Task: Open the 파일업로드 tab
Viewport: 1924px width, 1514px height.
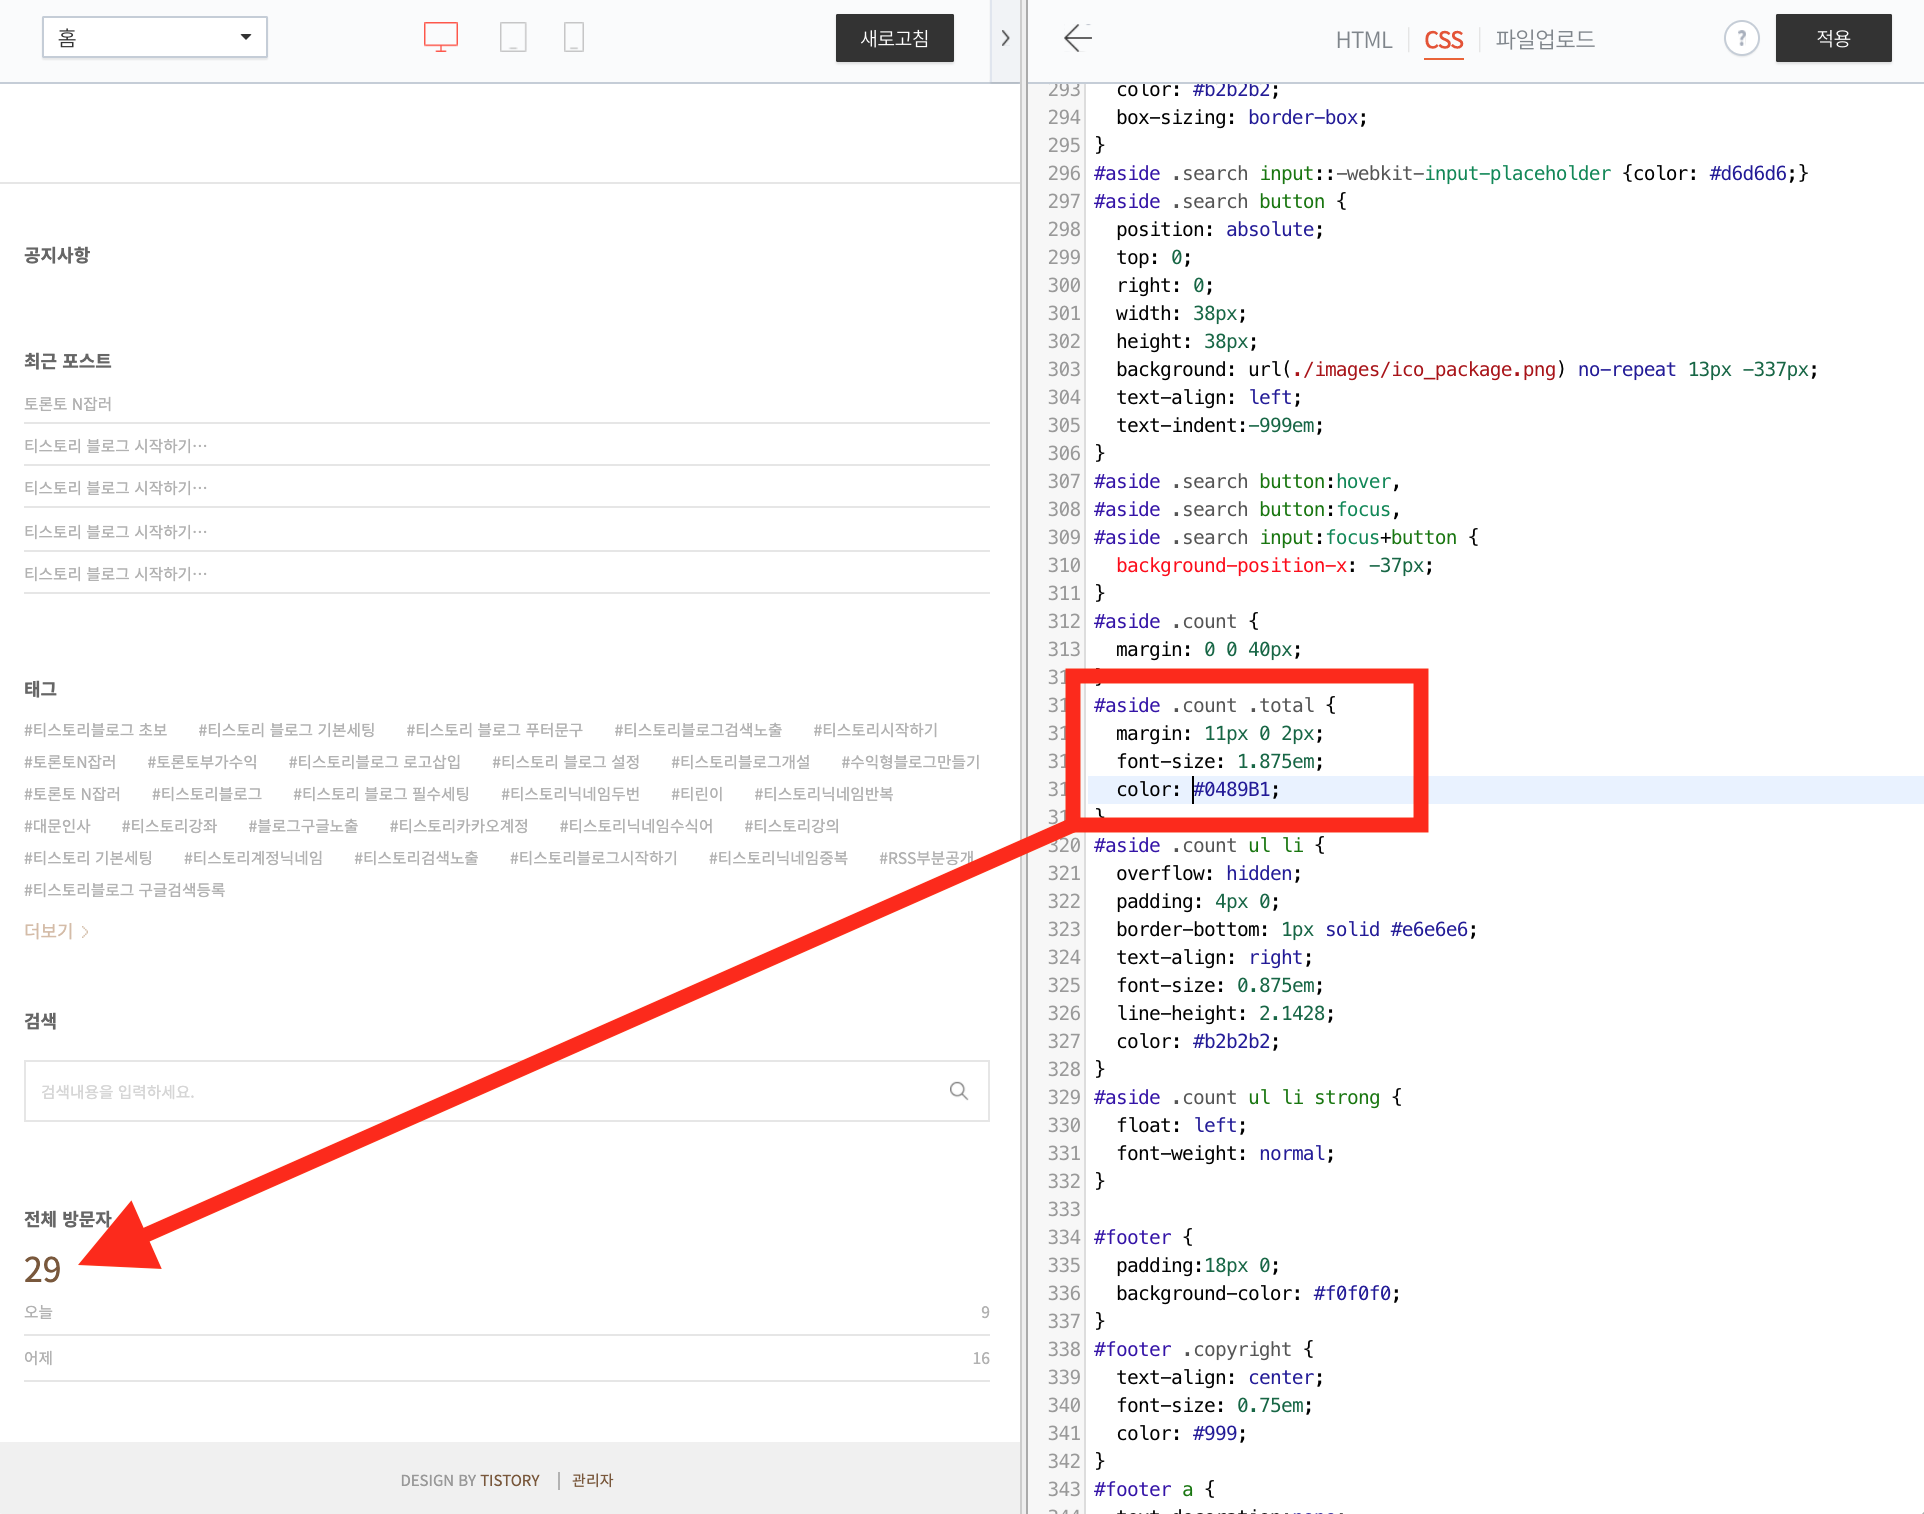Action: point(1544,40)
